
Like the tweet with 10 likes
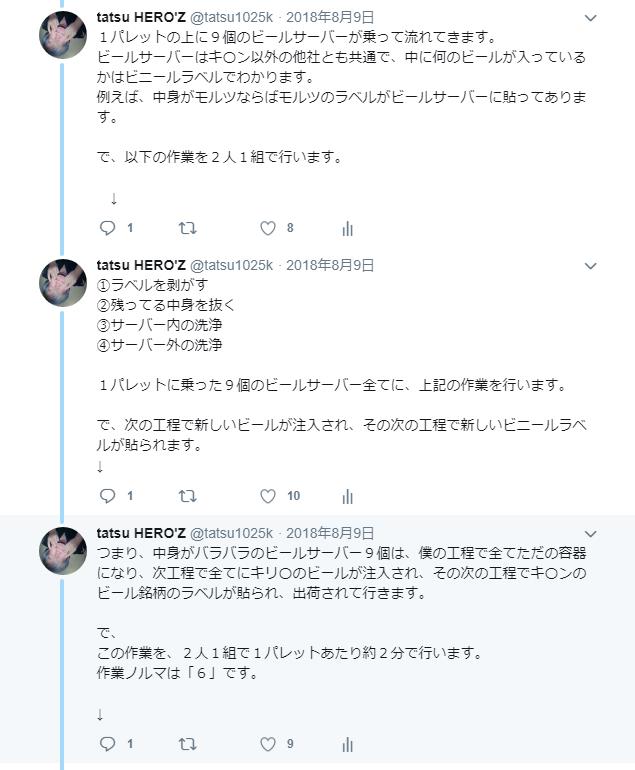(268, 495)
